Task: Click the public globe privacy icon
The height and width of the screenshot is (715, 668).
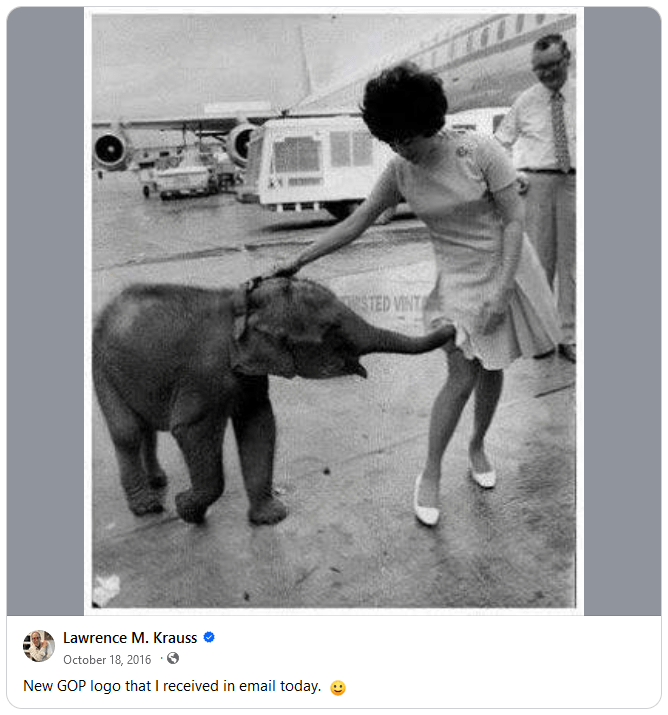Action: [x=173, y=659]
